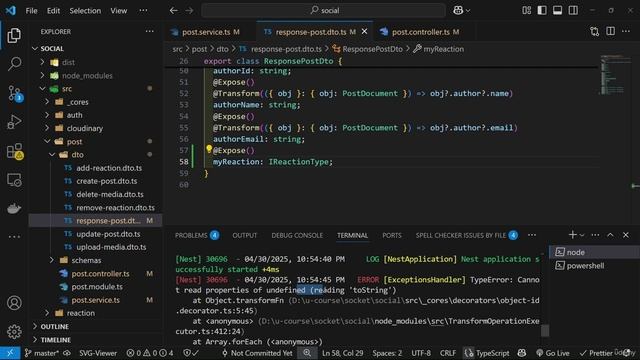640x360 pixels.
Task: Click the social command center search box
Action: click(x=323, y=11)
